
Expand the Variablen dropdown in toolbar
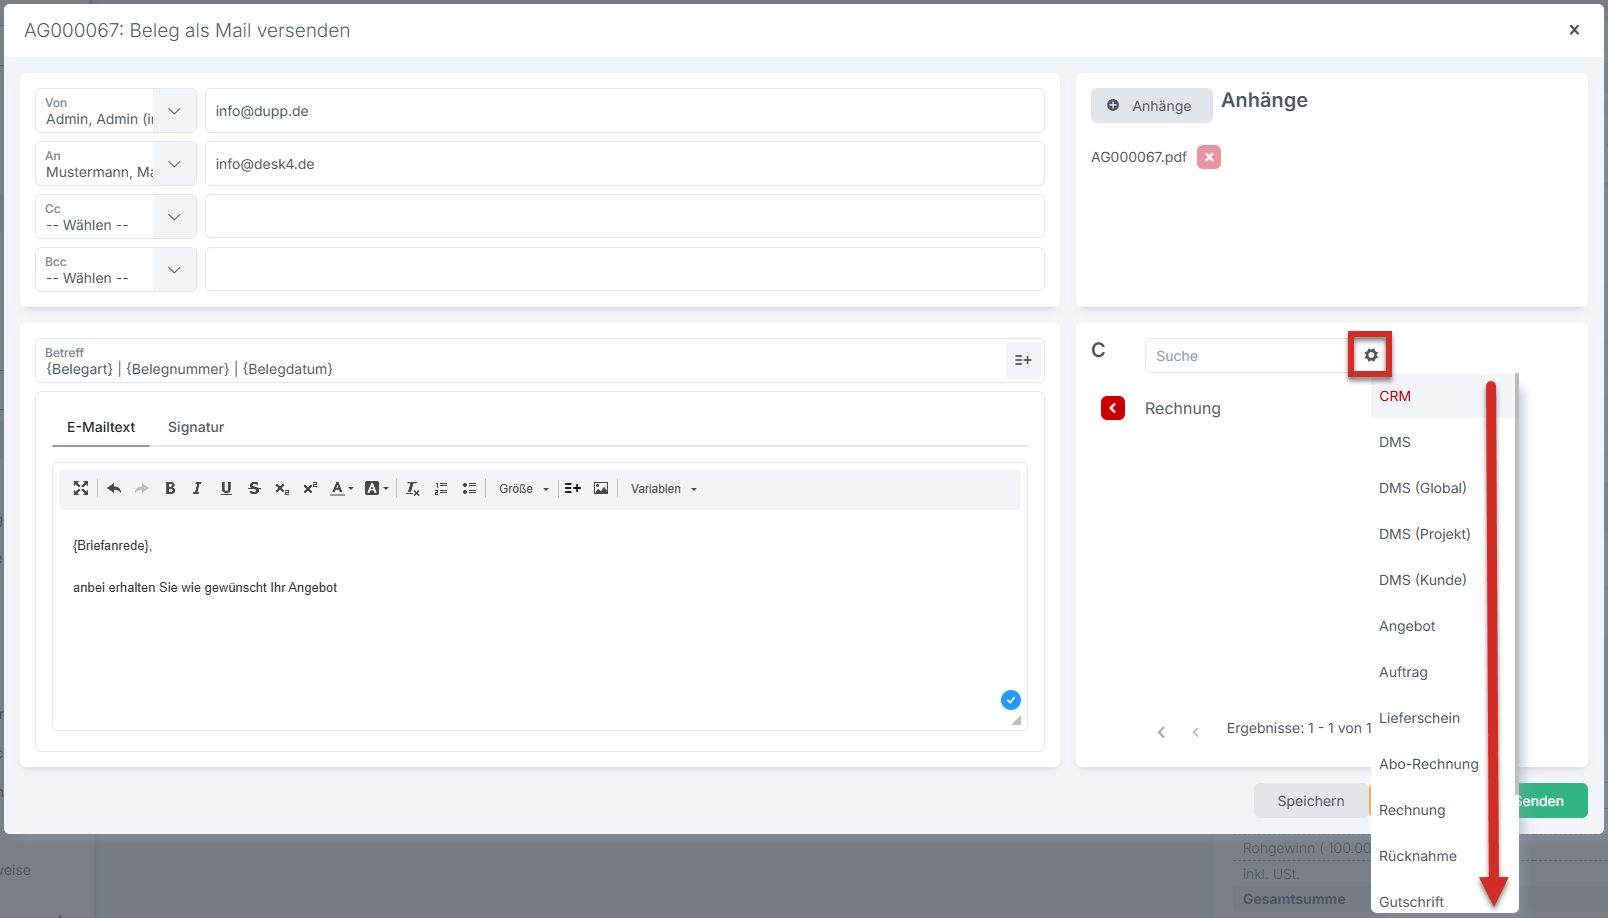663,489
